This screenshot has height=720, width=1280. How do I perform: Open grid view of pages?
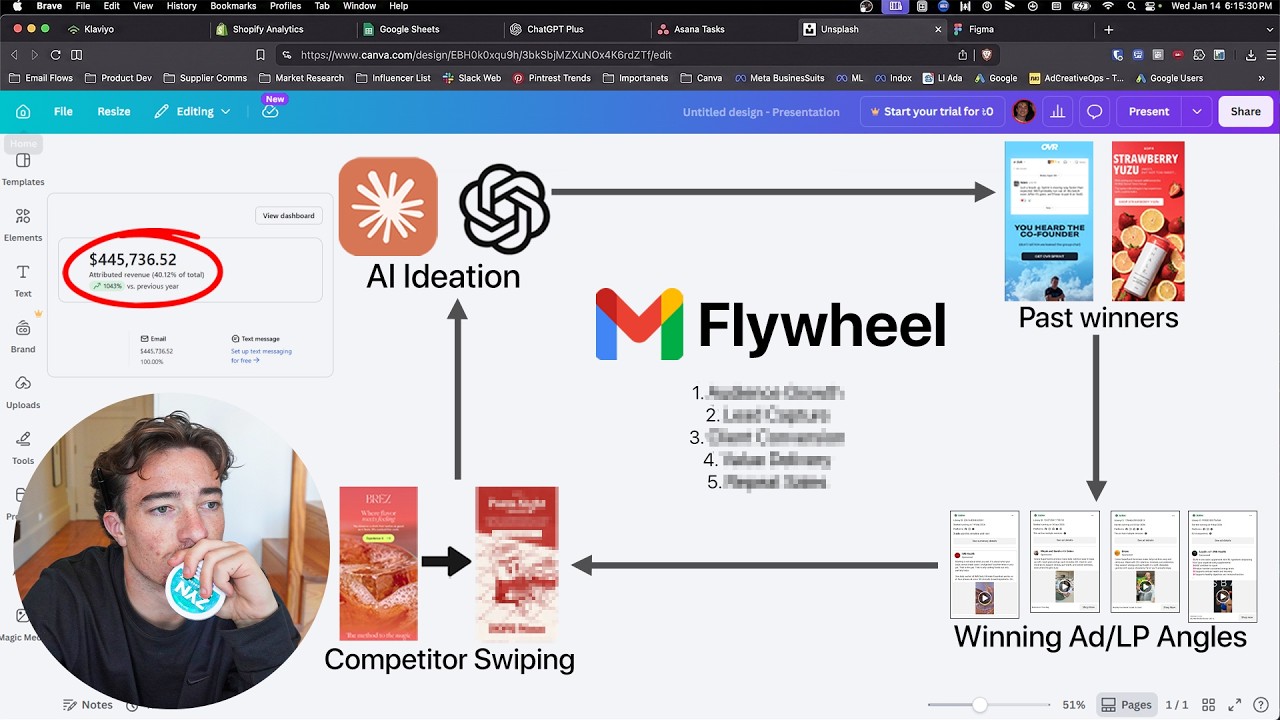(1209, 705)
